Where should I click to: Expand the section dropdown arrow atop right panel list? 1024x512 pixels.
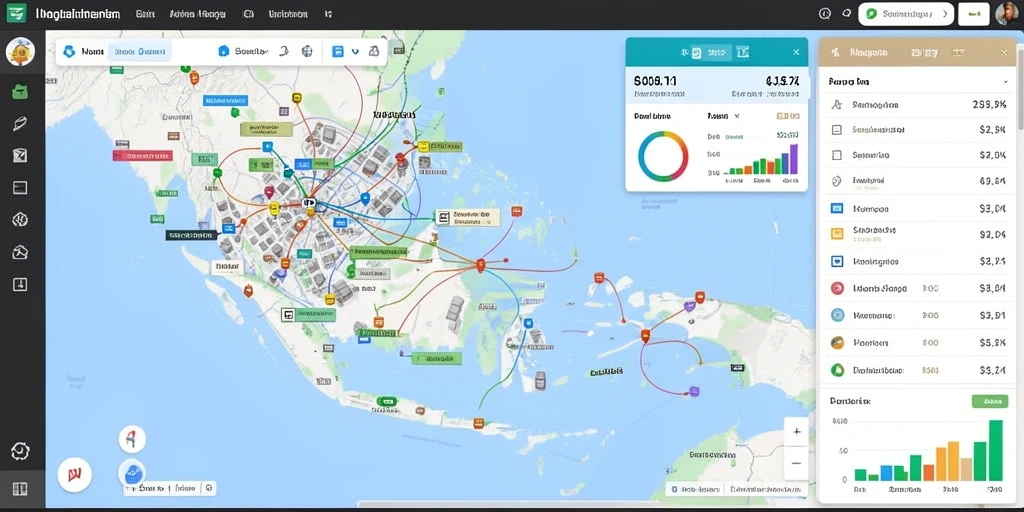click(1006, 82)
